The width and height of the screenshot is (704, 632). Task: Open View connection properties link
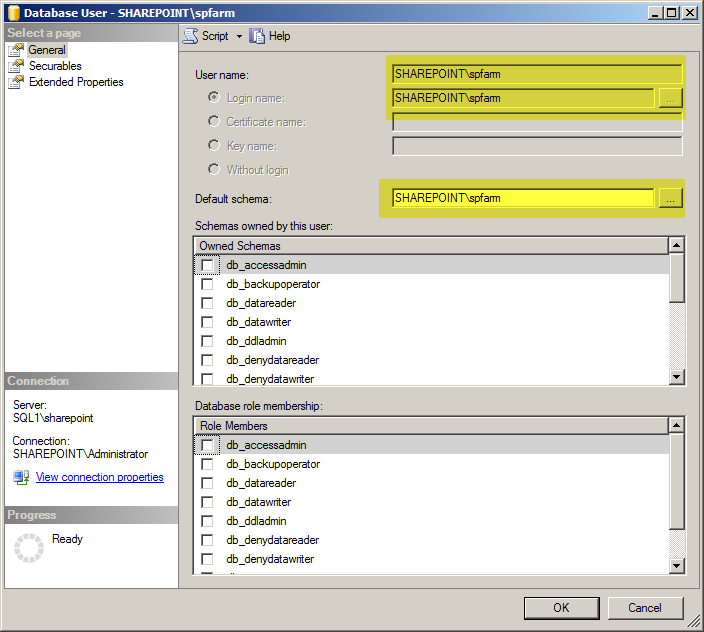[x=100, y=477]
